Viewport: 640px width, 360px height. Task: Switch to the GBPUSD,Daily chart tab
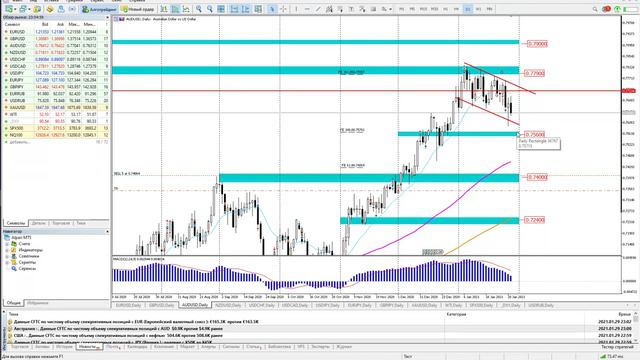tap(162, 305)
